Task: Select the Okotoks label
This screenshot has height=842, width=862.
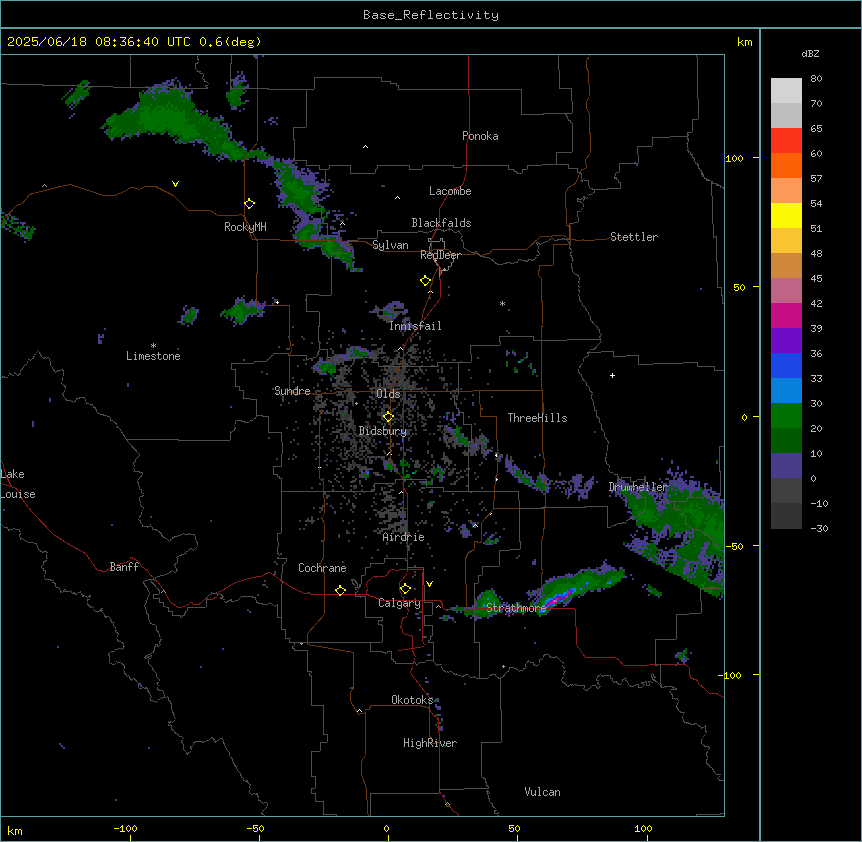Action: [412, 700]
